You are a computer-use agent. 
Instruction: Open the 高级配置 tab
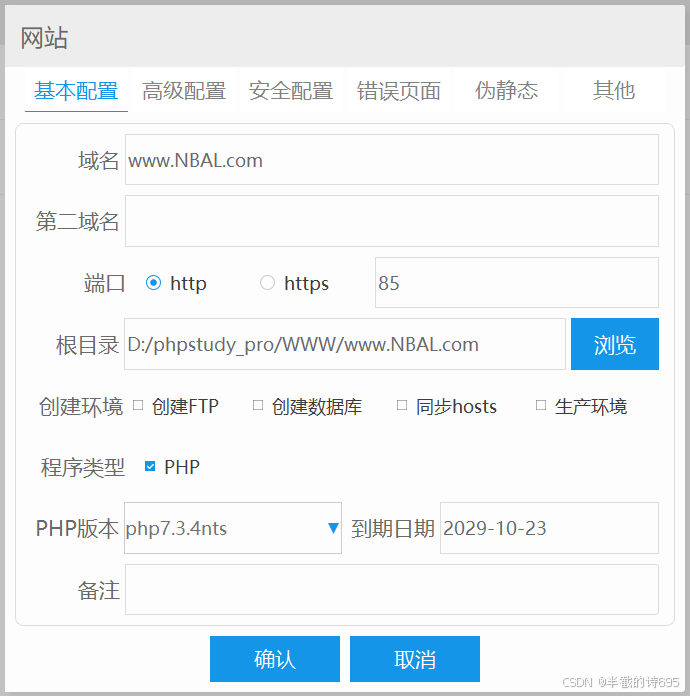tap(184, 91)
